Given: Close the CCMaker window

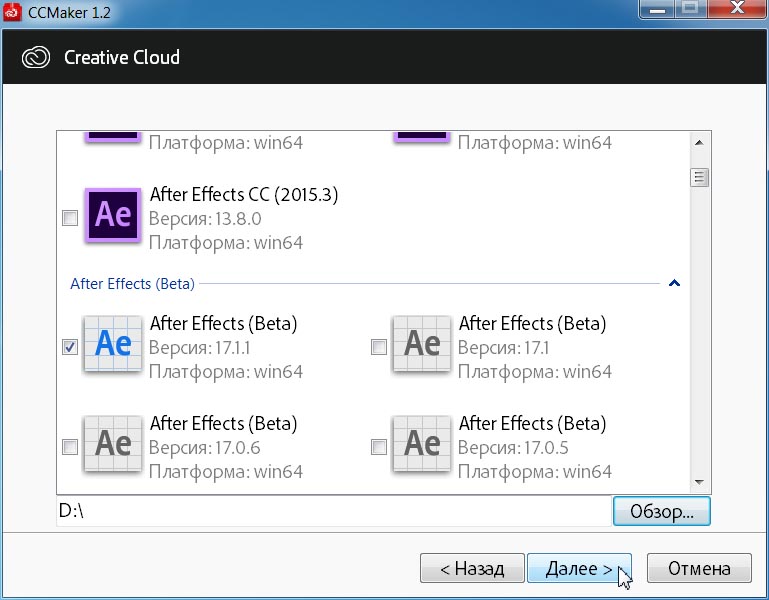Looking at the screenshot, I should [737, 9].
